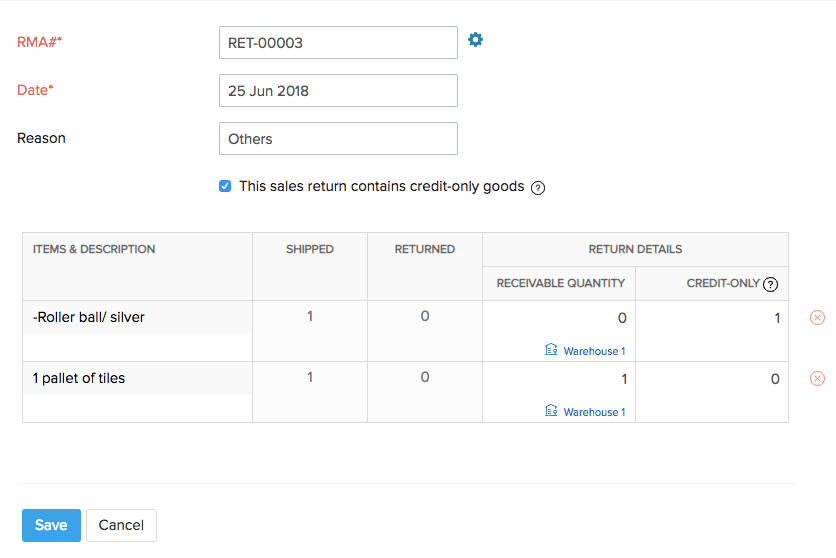The image size is (836, 558).
Task: Click the '1 pallet of tiles' item name
Action: (x=79, y=378)
